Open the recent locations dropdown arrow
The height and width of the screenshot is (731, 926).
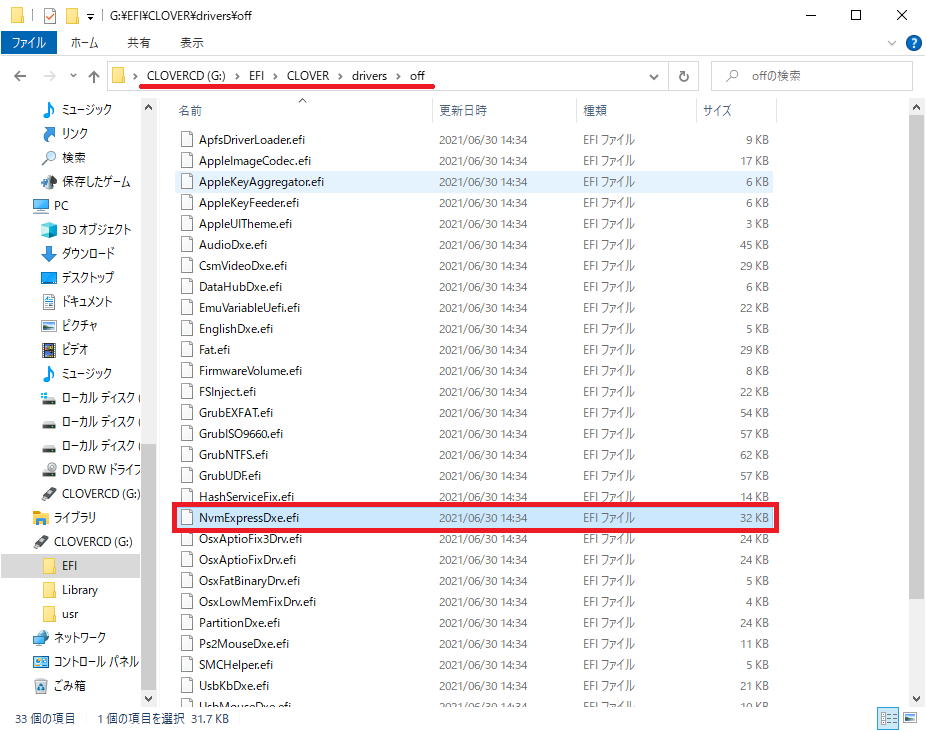coord(73,76)
